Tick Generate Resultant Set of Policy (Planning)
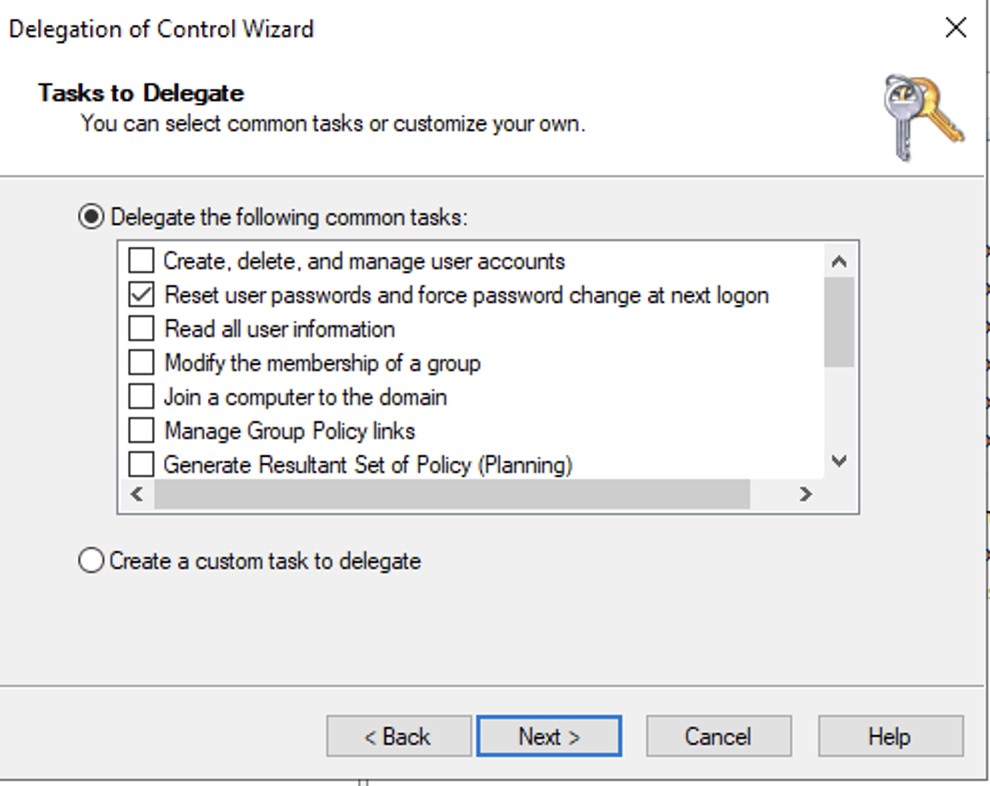 coord(141,464)
